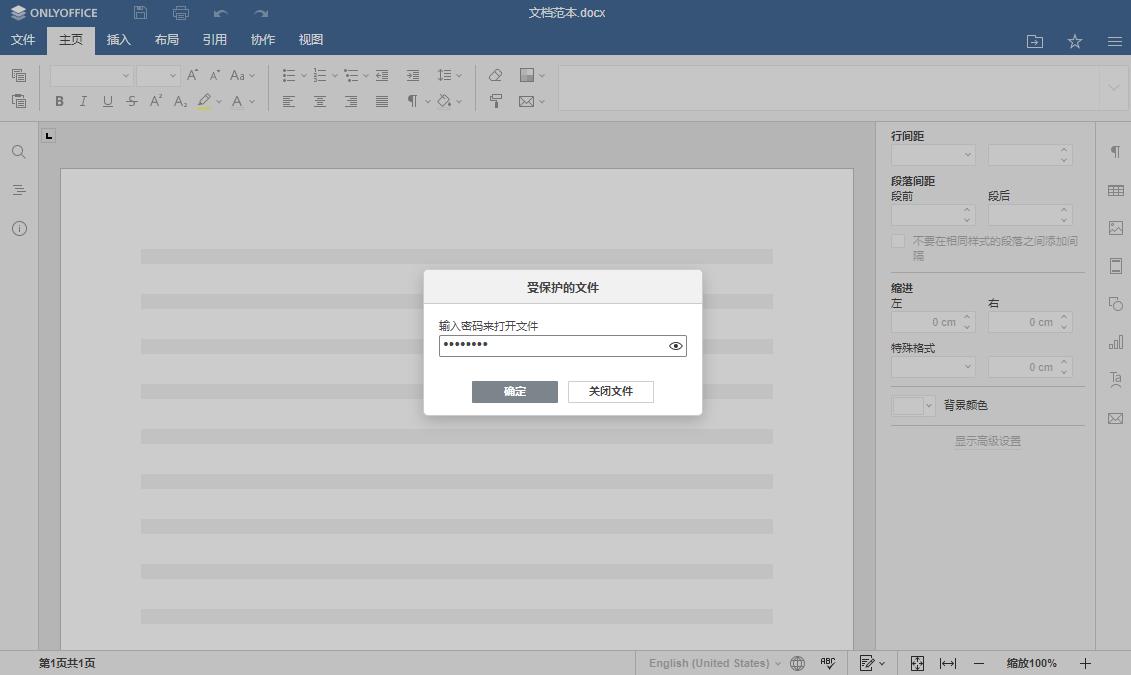Click the Paste icon in the toolbar
Screen dimensions: 1131x675
pyautogui.click(x=19, y=101)
